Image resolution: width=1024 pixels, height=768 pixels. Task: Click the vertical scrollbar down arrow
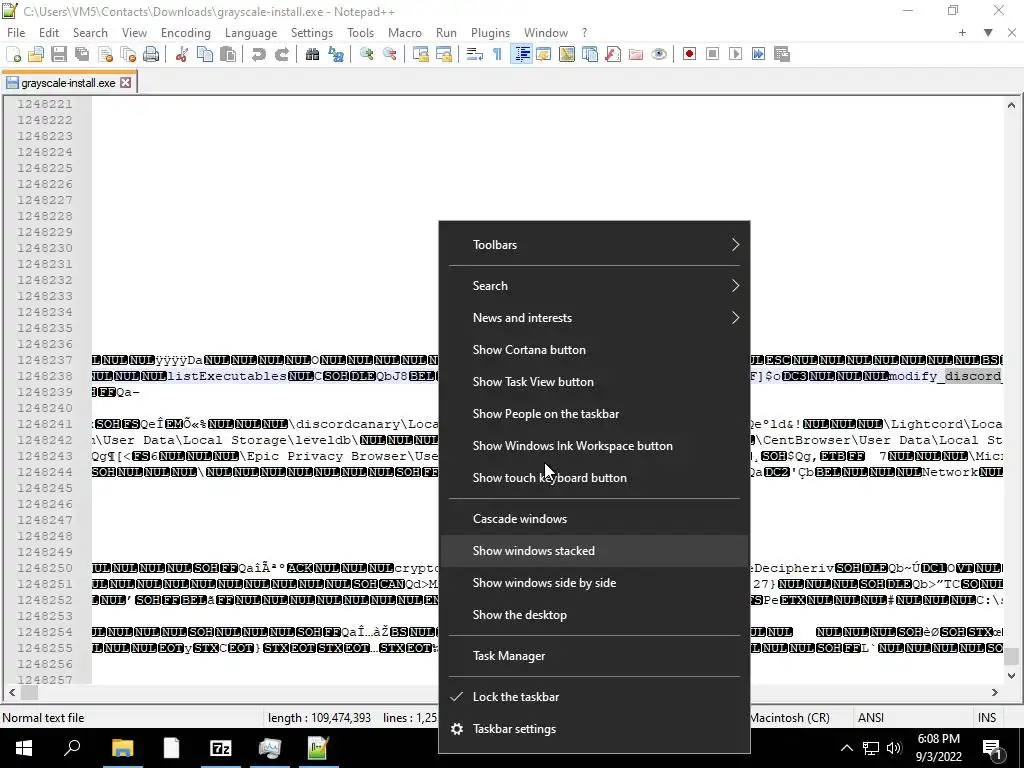click(x=1012, y=676)
